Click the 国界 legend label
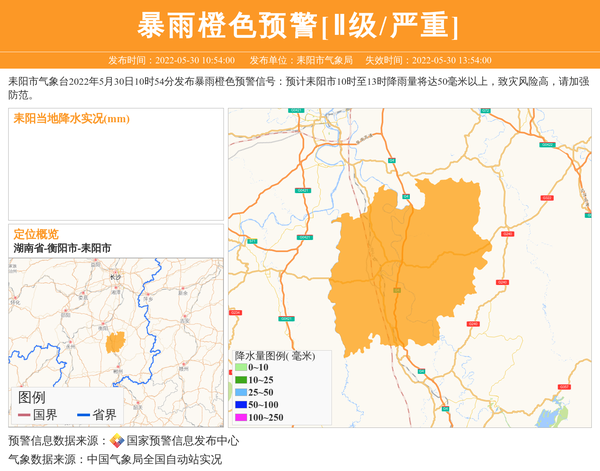Image resolution: width=600 pixels, height=471 pixels. pyautogui.click(x=45, y=415)
